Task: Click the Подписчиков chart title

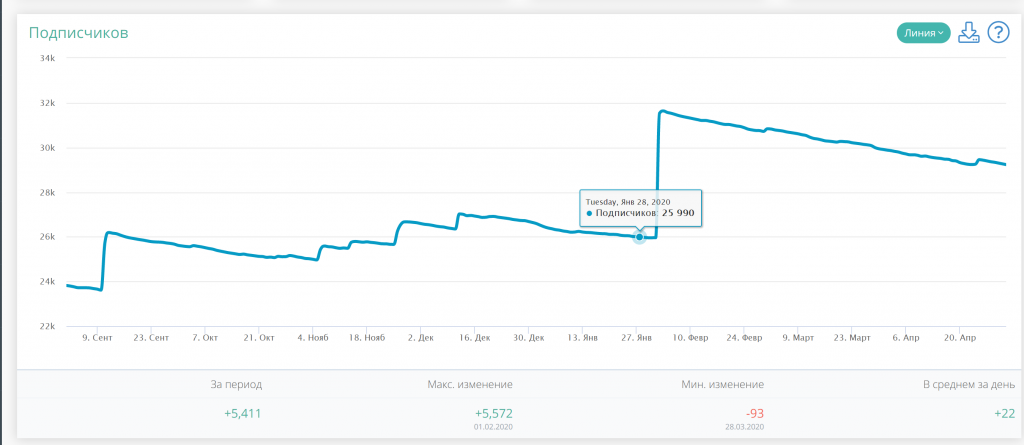Action: [78, 33]
